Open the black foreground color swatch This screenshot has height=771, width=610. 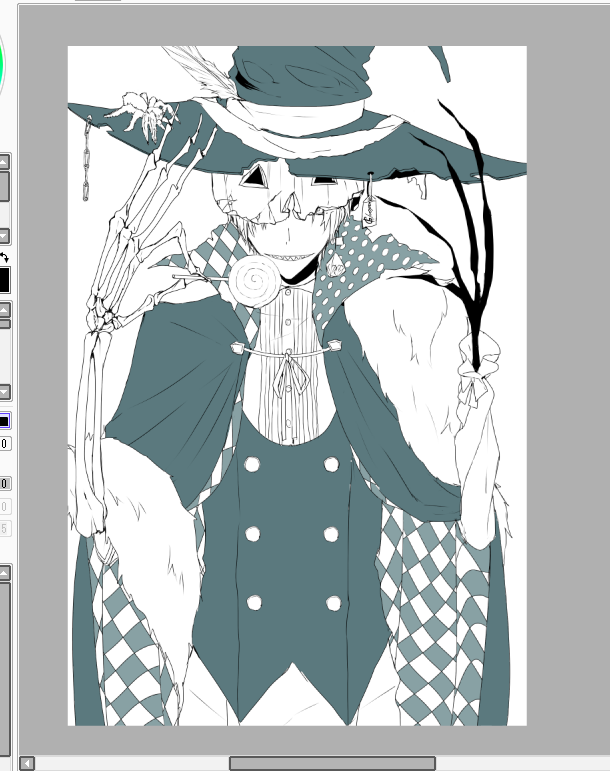tap(4, 280)
